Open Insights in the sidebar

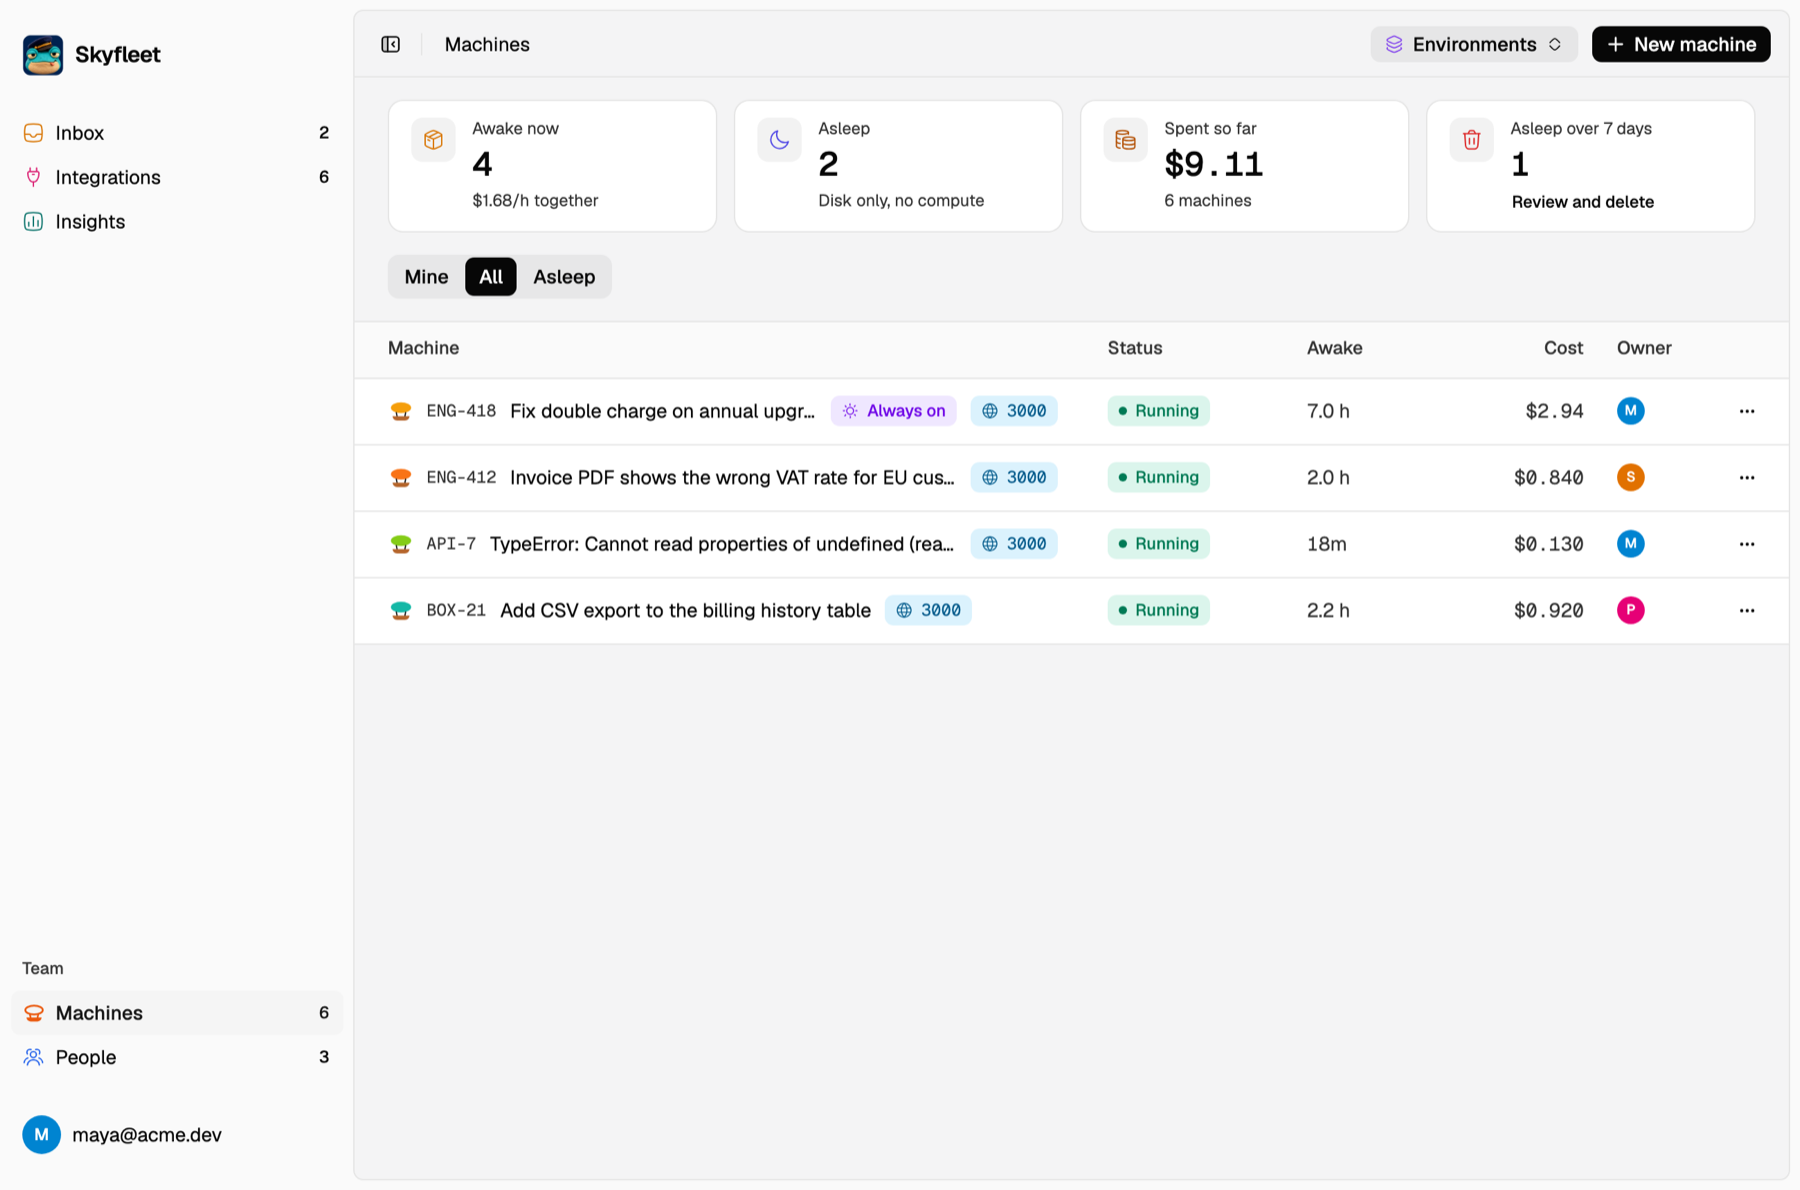point(176,221)
